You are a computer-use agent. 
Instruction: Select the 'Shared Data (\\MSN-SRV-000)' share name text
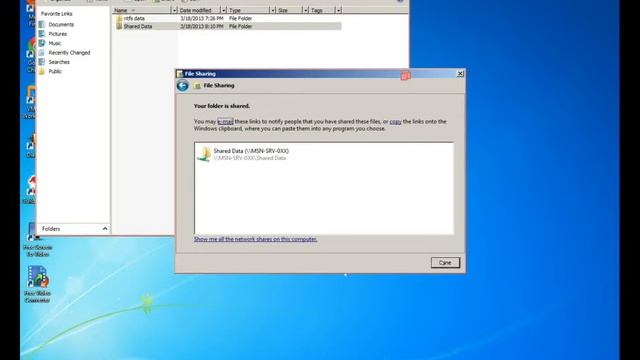click(x=251, y=151)
